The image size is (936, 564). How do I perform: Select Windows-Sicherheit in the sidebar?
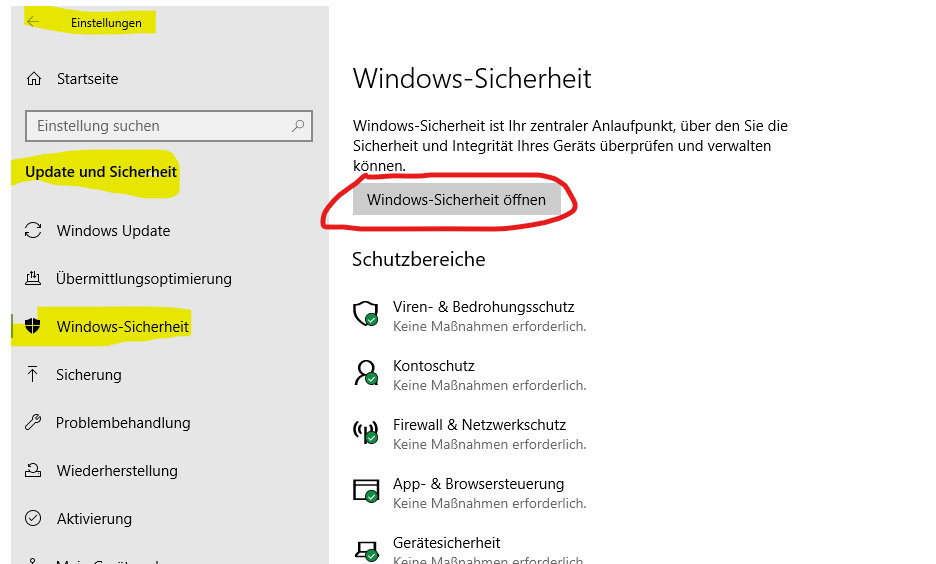123,326
